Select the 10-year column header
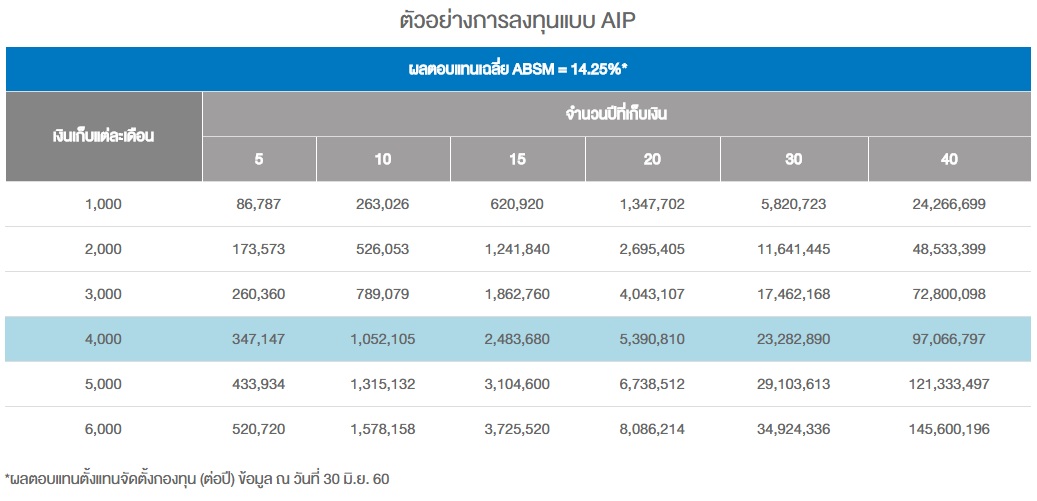The height and width of the screenshot is (501, 1037). (x=384, y=159)
